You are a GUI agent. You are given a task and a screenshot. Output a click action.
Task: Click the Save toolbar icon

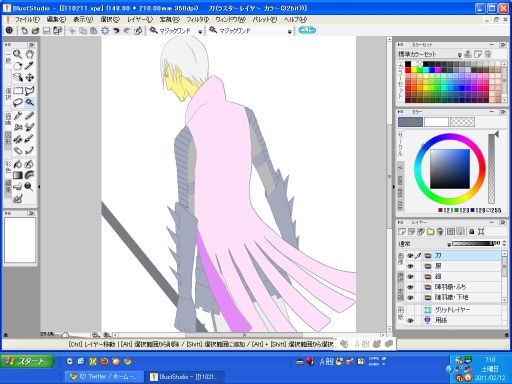point(46,31)
